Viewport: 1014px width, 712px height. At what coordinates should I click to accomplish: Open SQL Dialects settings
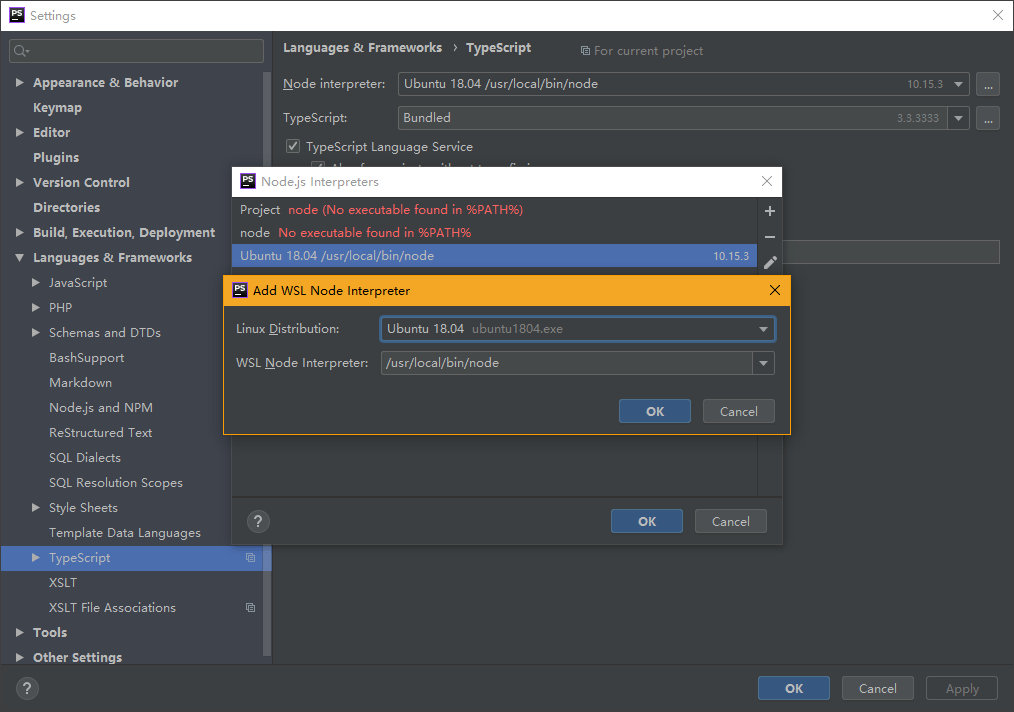pyautogui.click(x=85, y=458)
